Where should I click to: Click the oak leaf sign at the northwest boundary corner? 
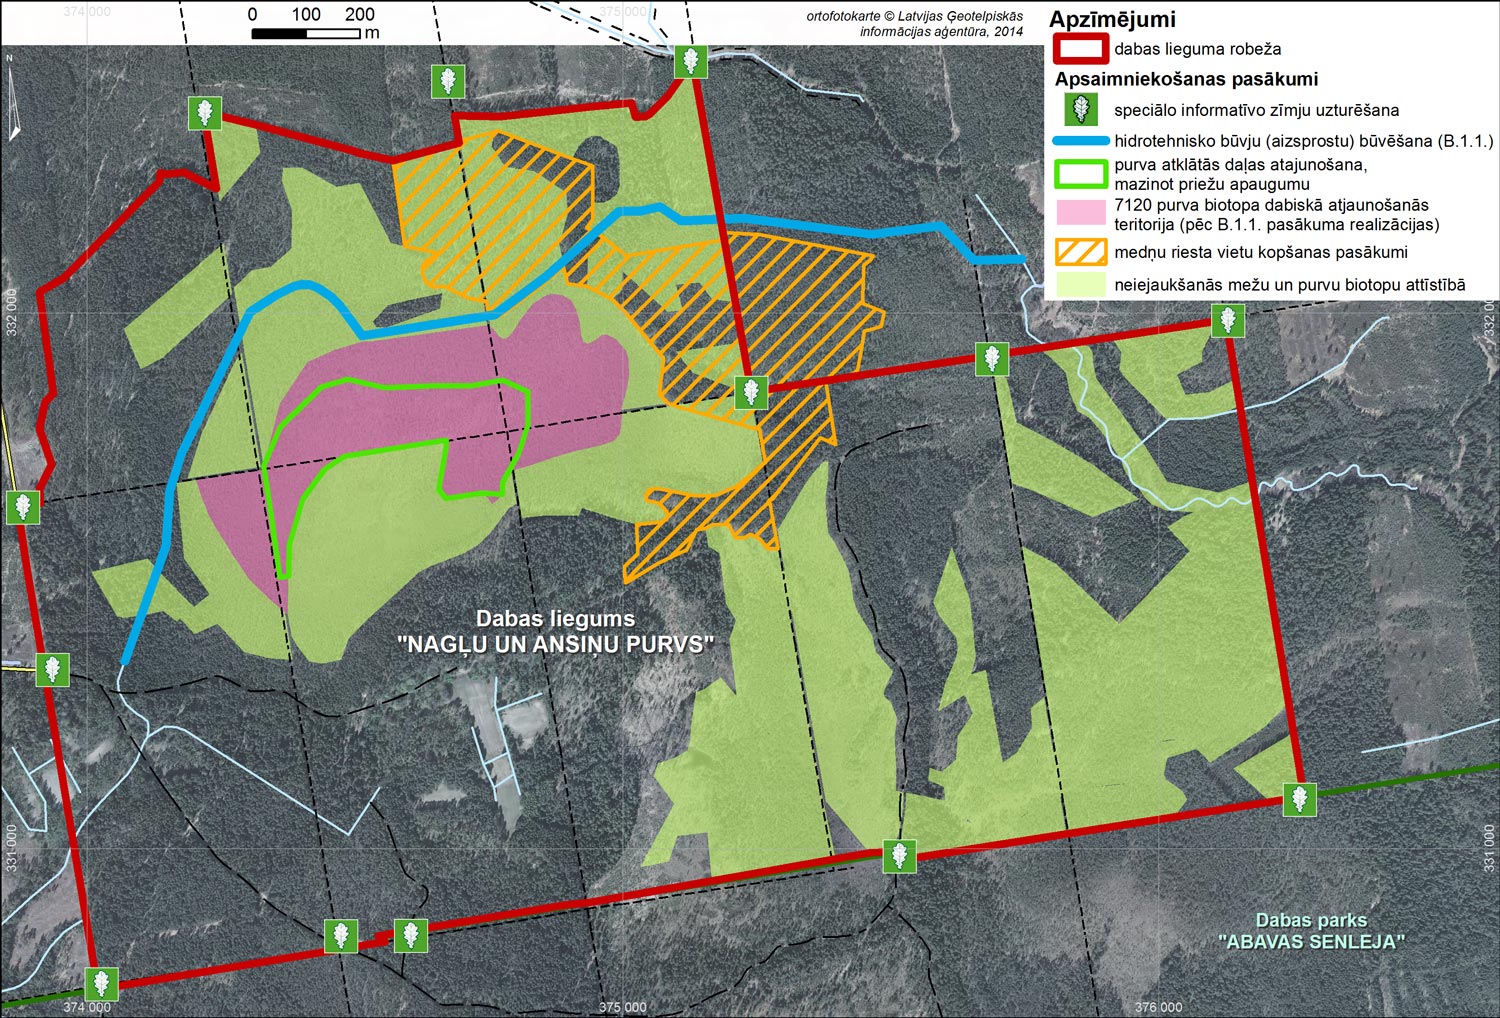click(x=205, y=113)
